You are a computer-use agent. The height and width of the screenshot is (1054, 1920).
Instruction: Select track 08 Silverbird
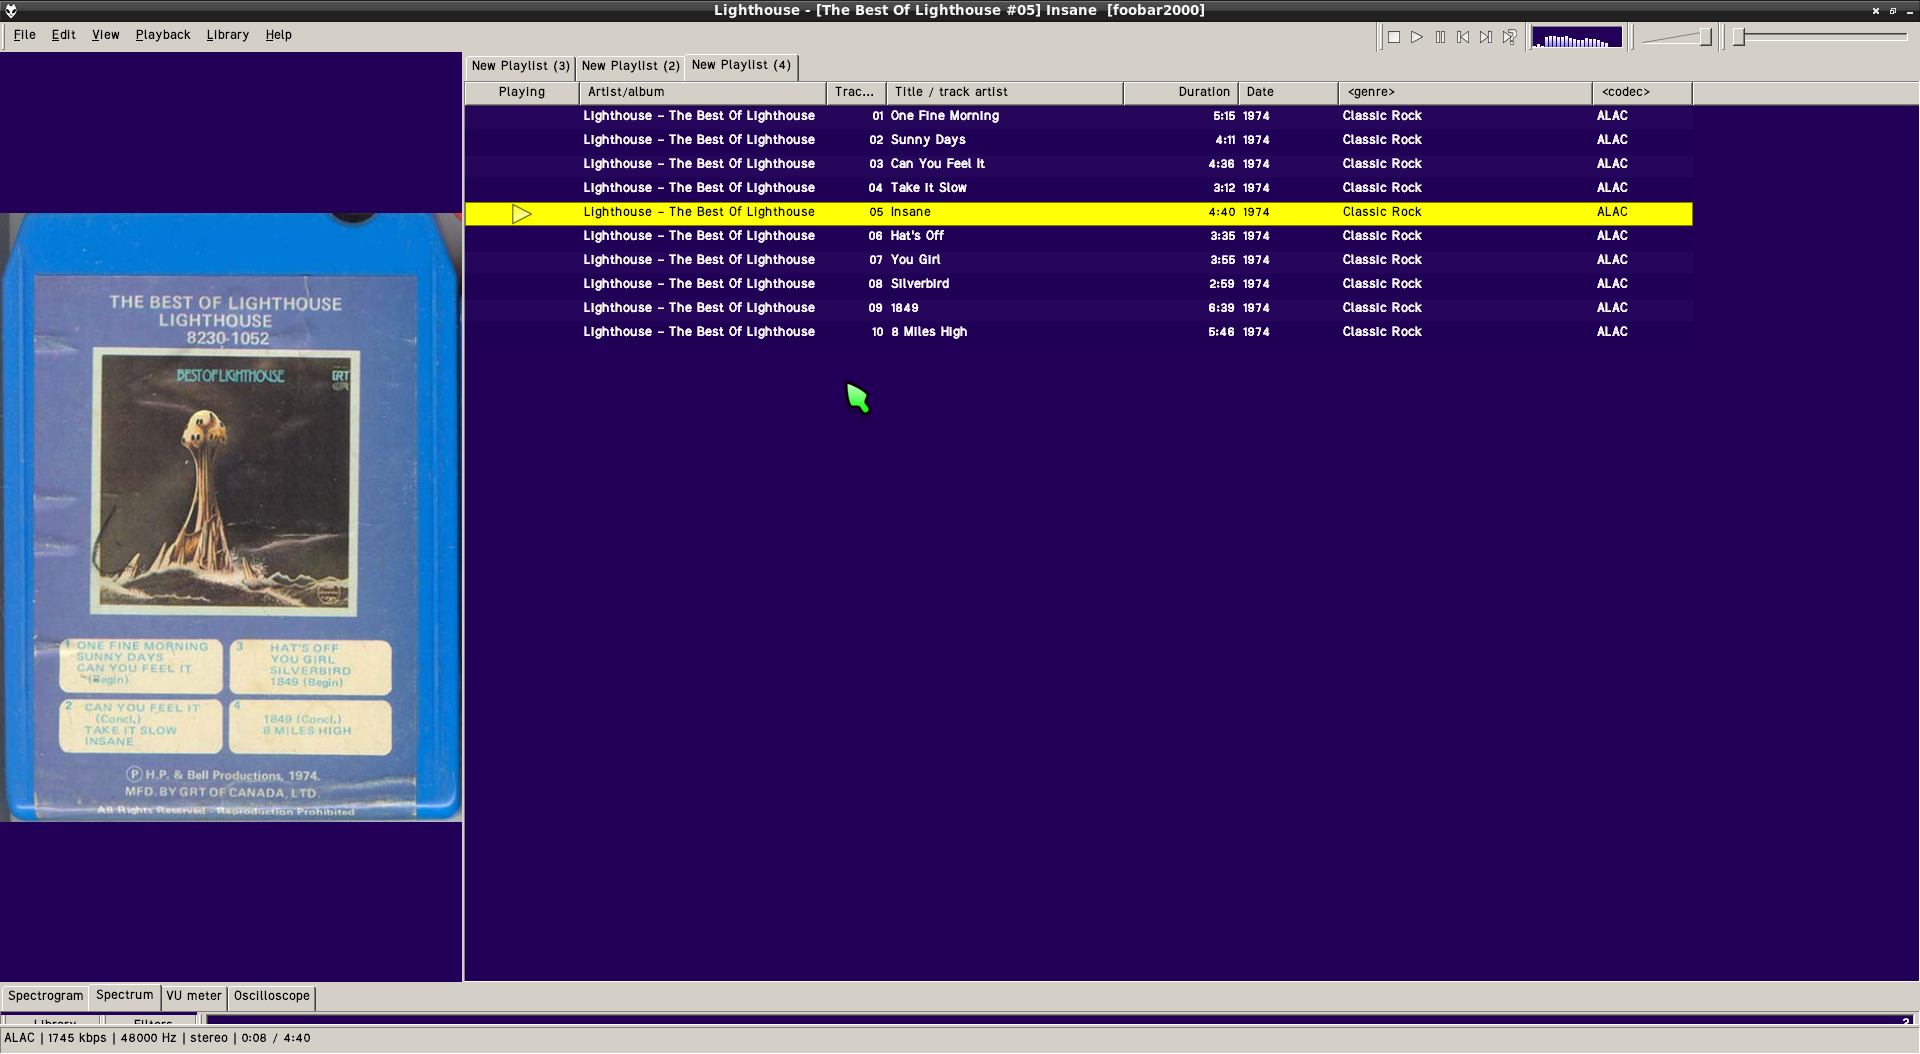pyautogui.click(x=1079, y=284)
